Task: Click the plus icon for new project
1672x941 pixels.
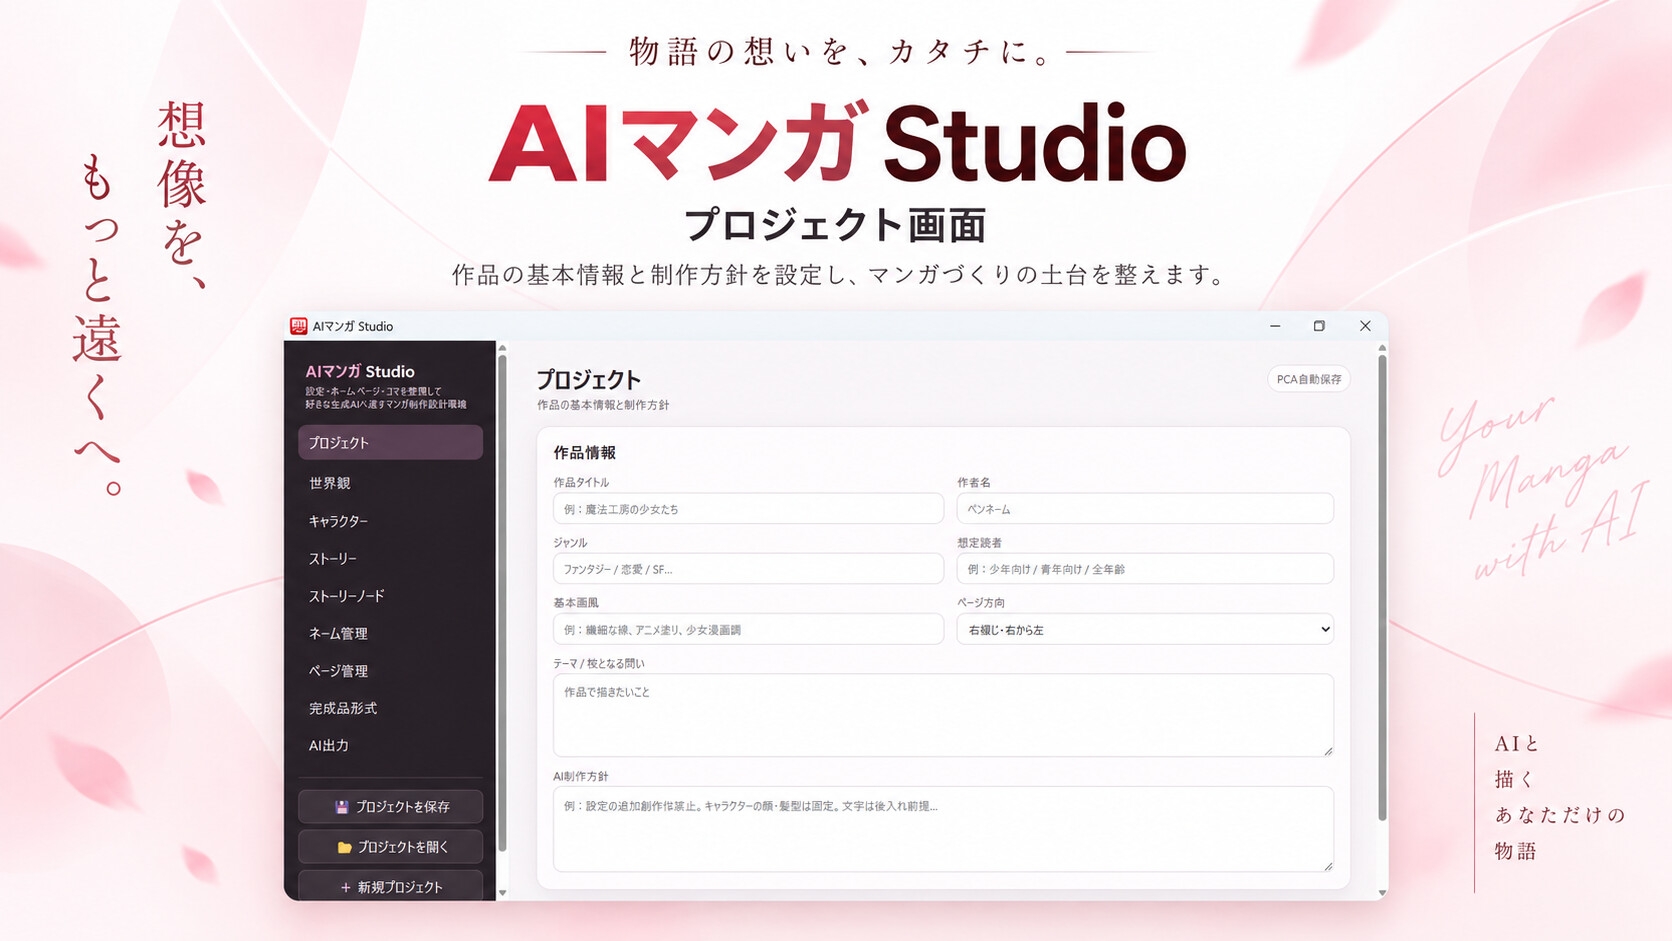Action: click(345, 887)
